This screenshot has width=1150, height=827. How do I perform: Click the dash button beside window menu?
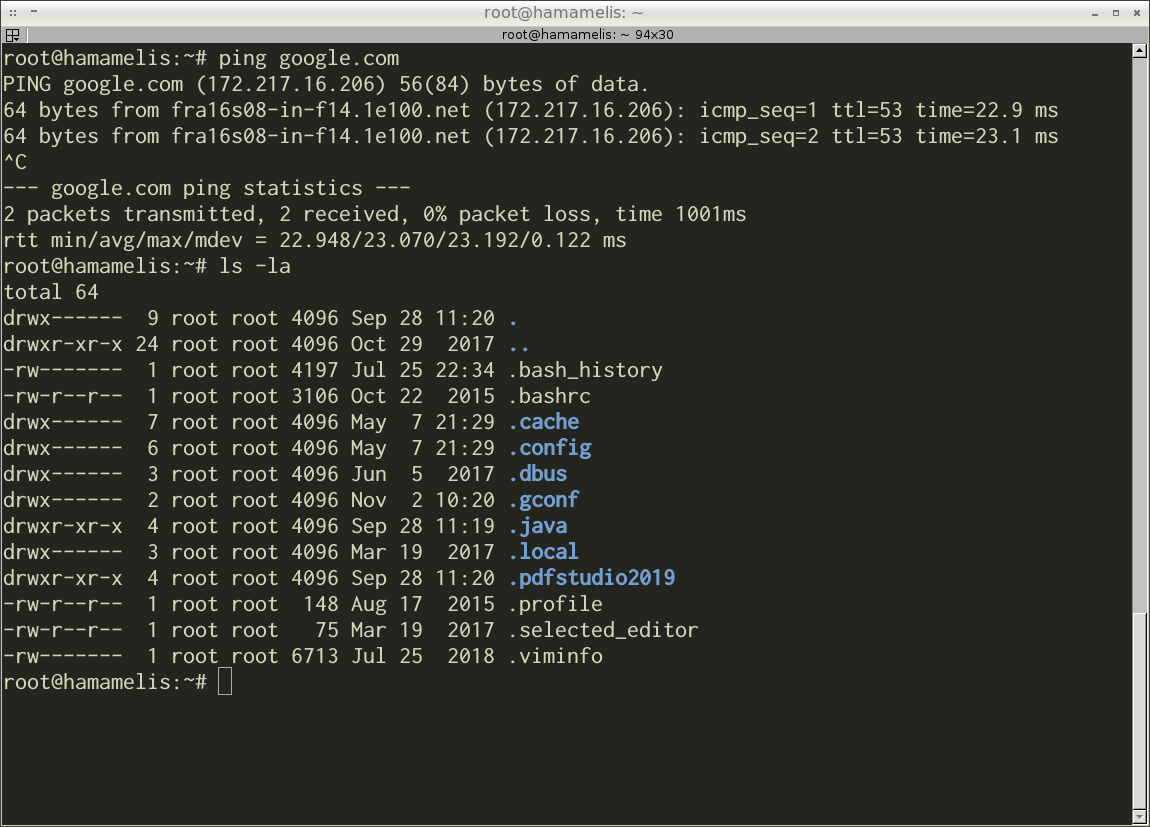[x=33, y=12]
